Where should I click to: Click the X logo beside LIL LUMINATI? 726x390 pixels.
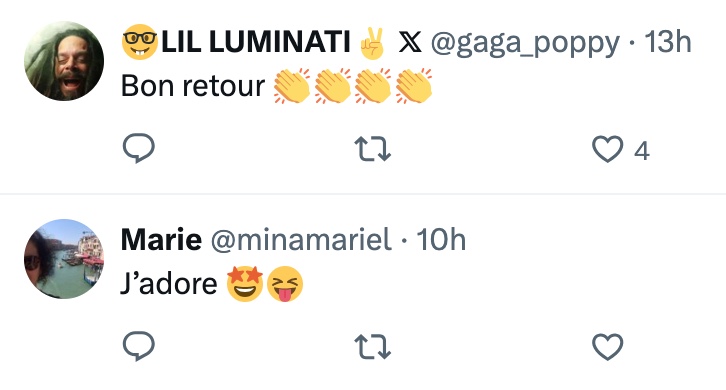pos(410,42)
